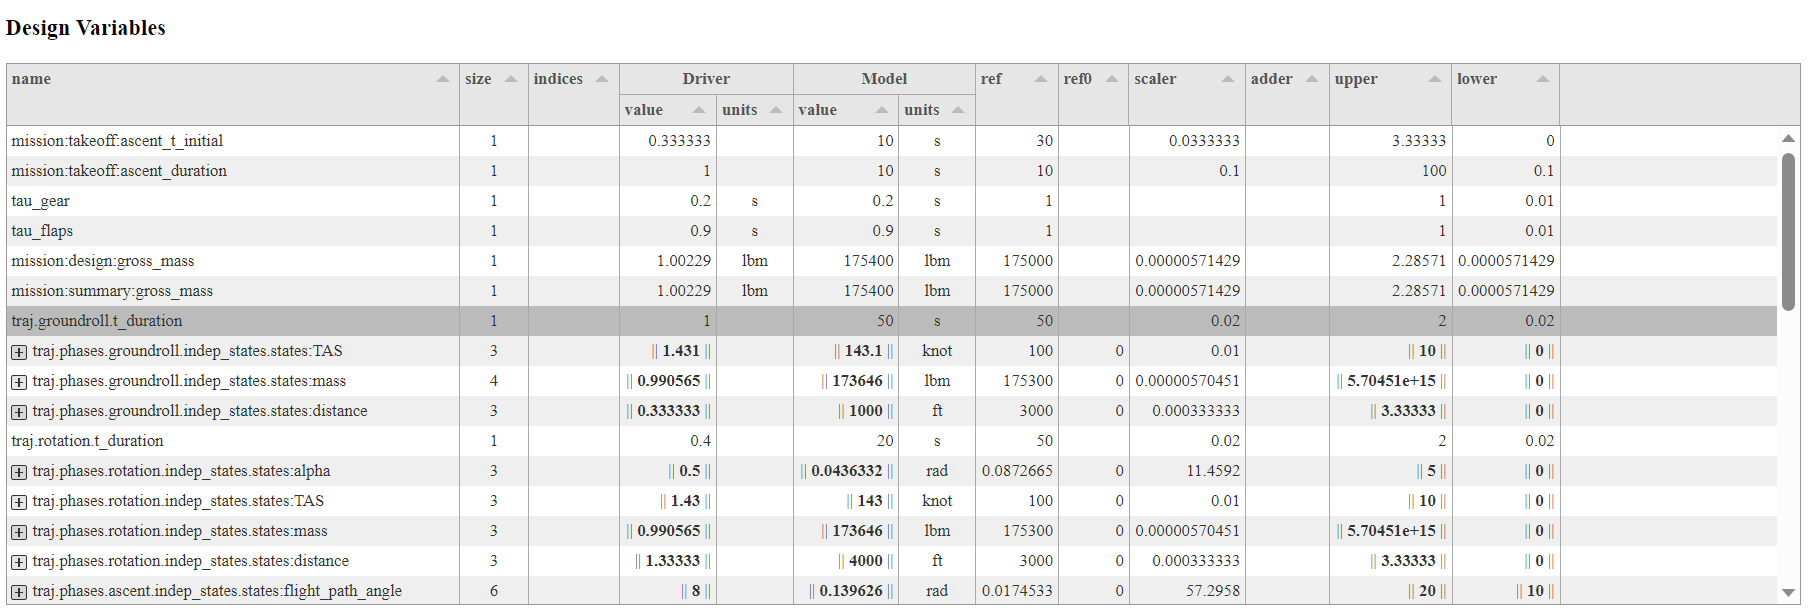Viewport: 1810px width, 614px height.
Task: Expand traj.phases.groundroll states:TAS row
Action: (19, 352)
